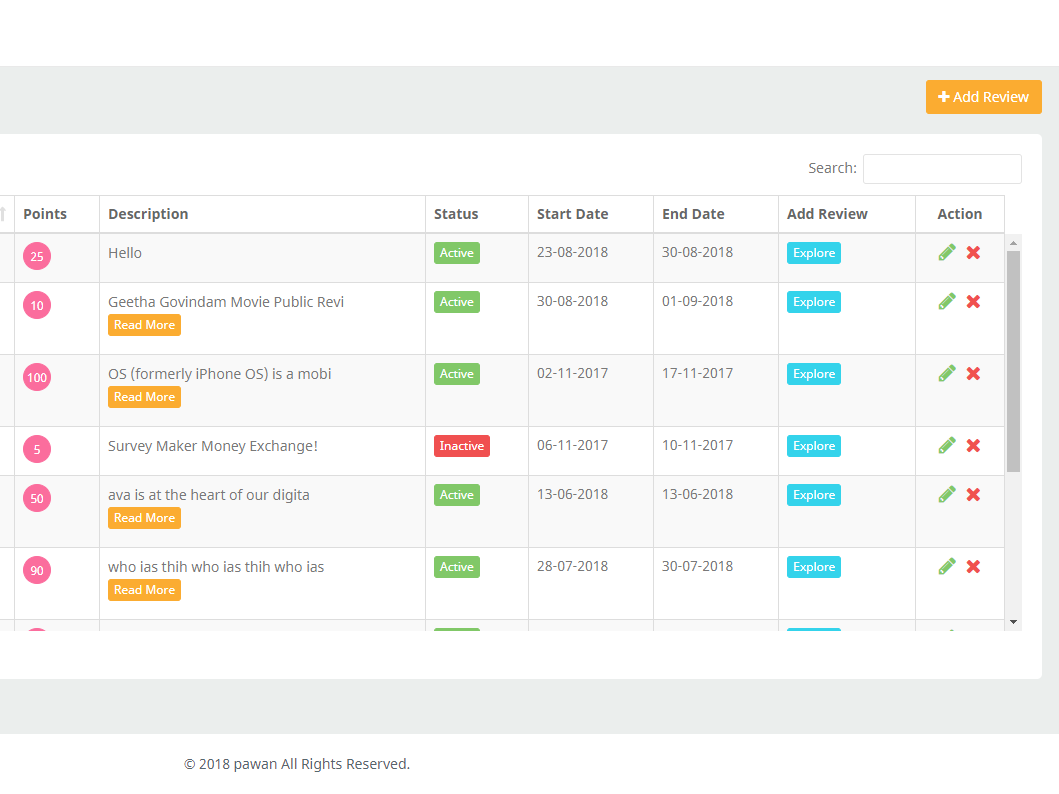
Task: Sort the table by Status column
Action: click(x=456, y=213)
